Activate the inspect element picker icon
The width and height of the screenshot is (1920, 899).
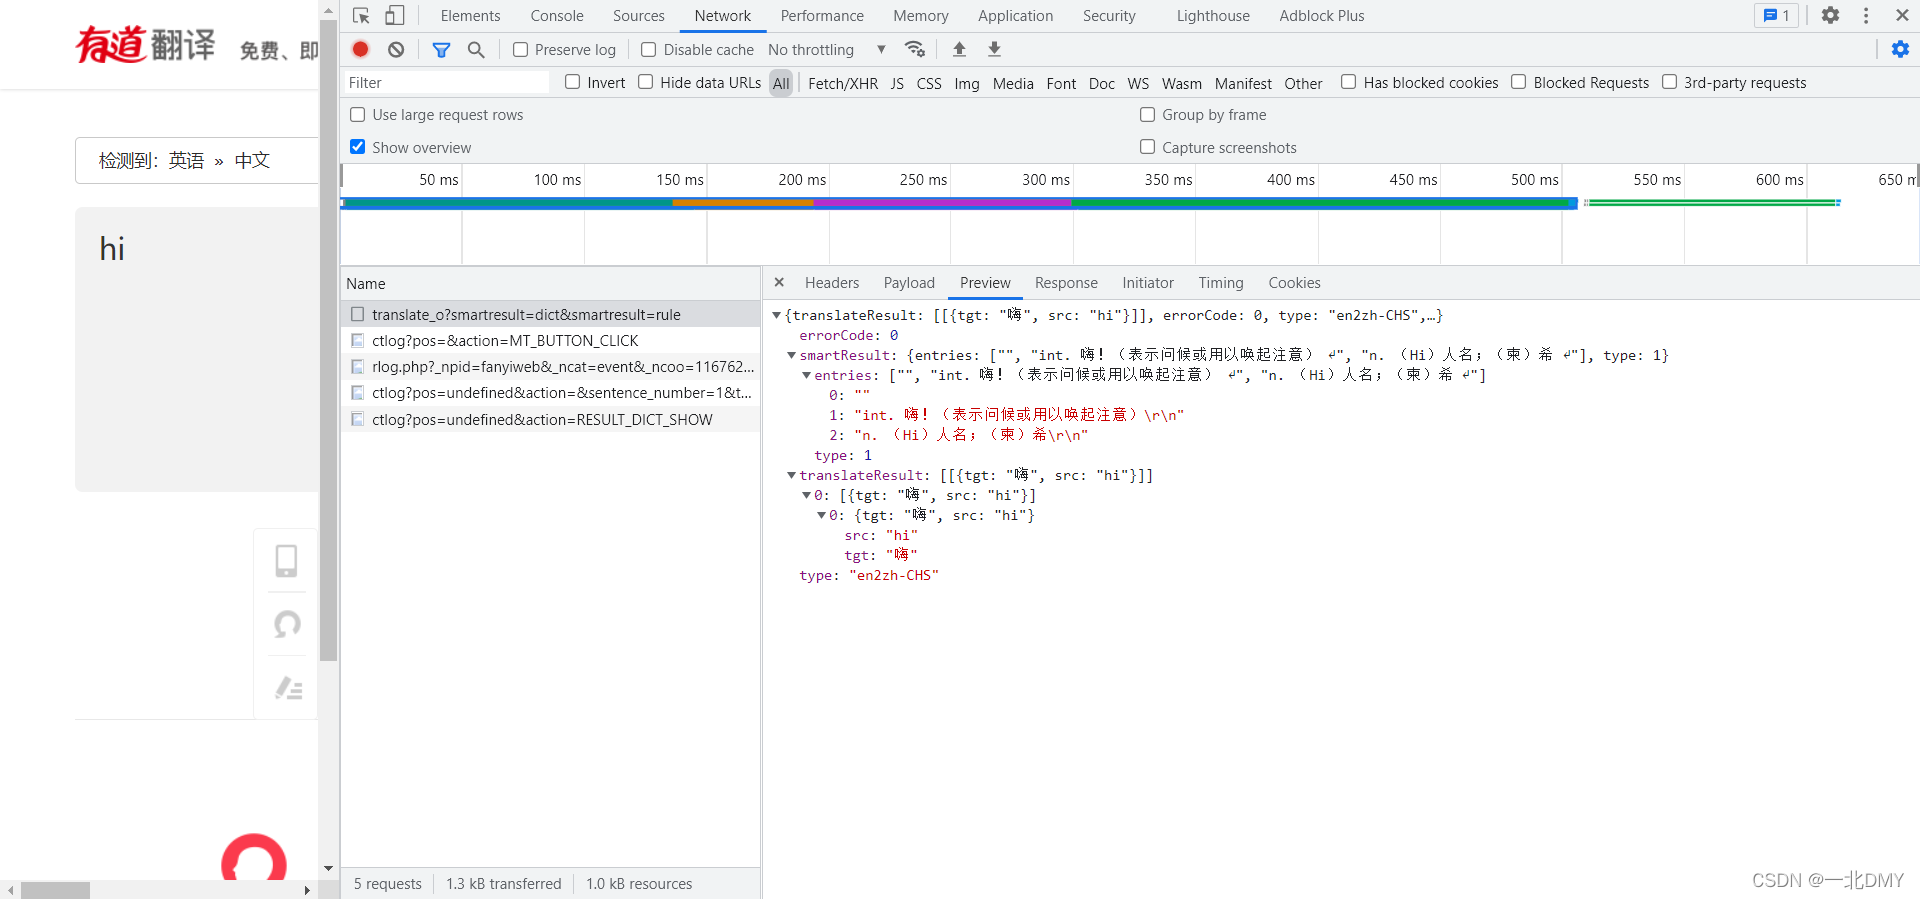coord(362,16)
